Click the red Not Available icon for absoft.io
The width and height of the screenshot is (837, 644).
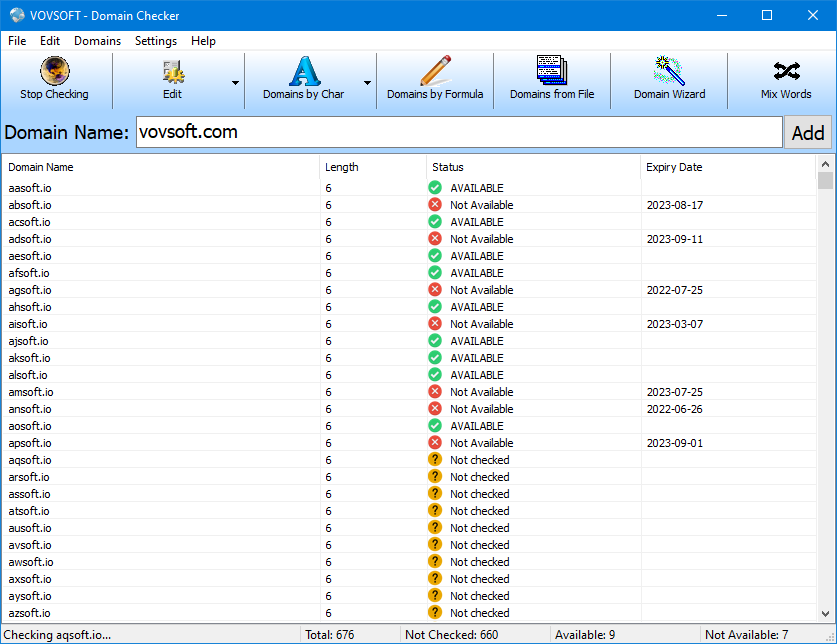(x=434, y=205)
